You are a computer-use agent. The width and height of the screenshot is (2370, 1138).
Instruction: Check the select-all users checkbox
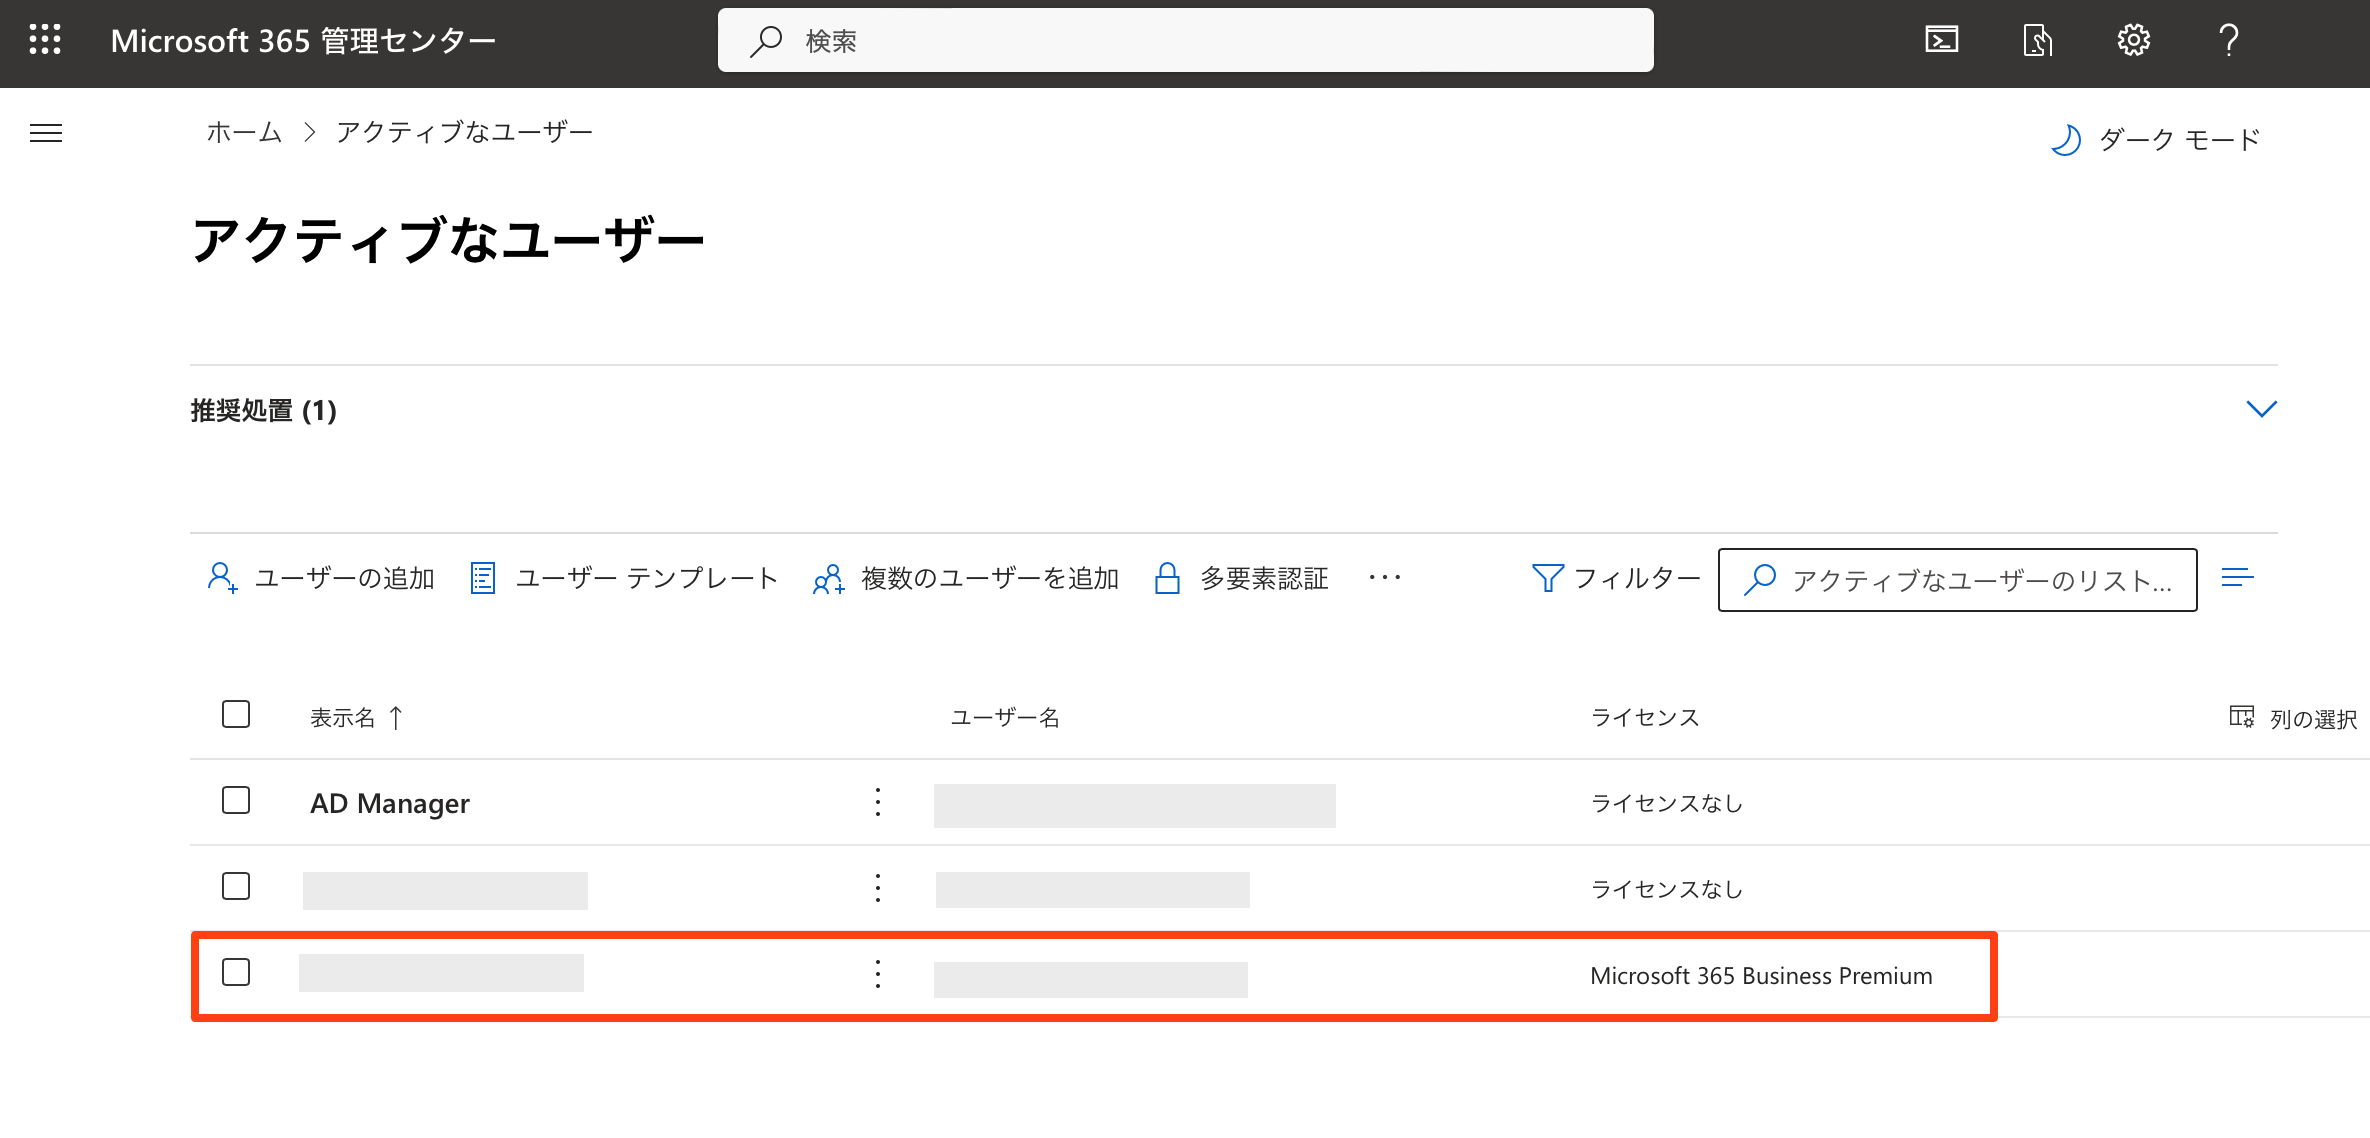[x=236, y=714]
